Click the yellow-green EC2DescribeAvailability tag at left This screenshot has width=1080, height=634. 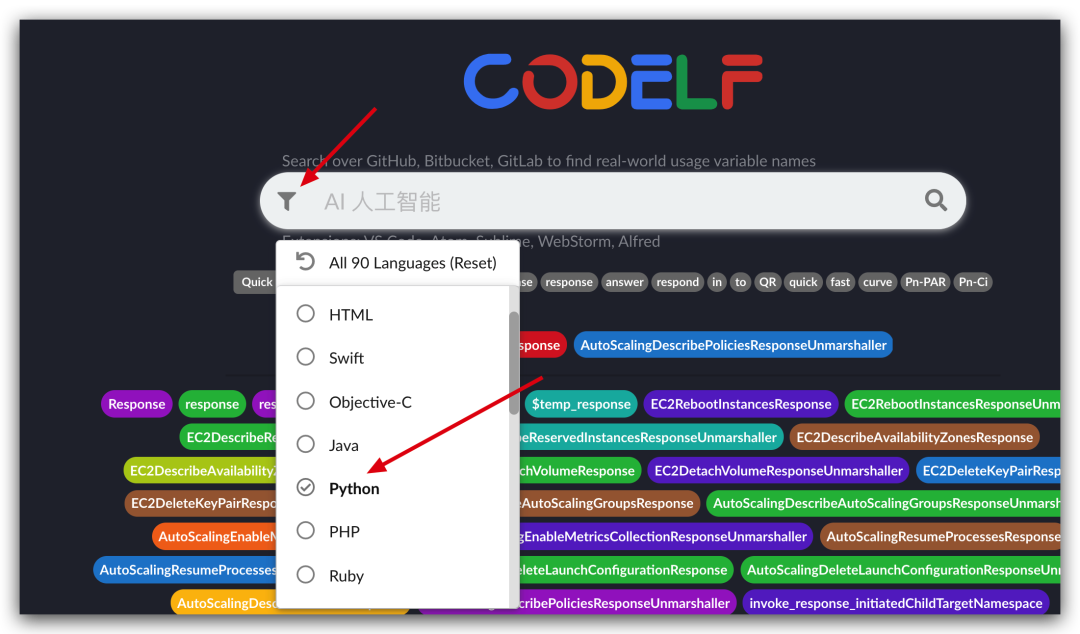point(200,471)
